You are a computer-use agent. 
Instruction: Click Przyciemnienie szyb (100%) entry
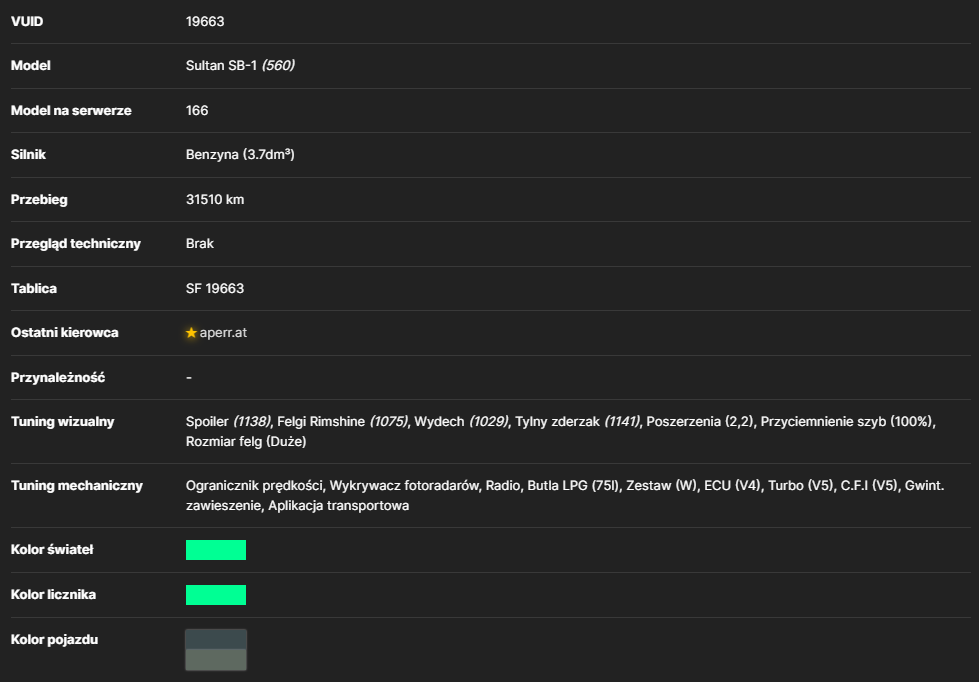pos(847,422)
